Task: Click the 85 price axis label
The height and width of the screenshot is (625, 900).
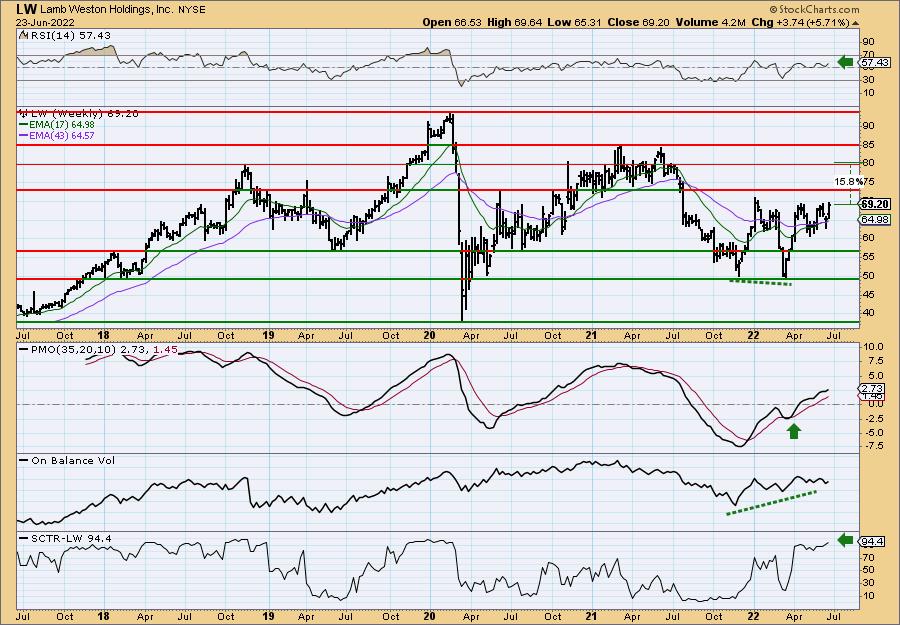Action: [868, 145]
